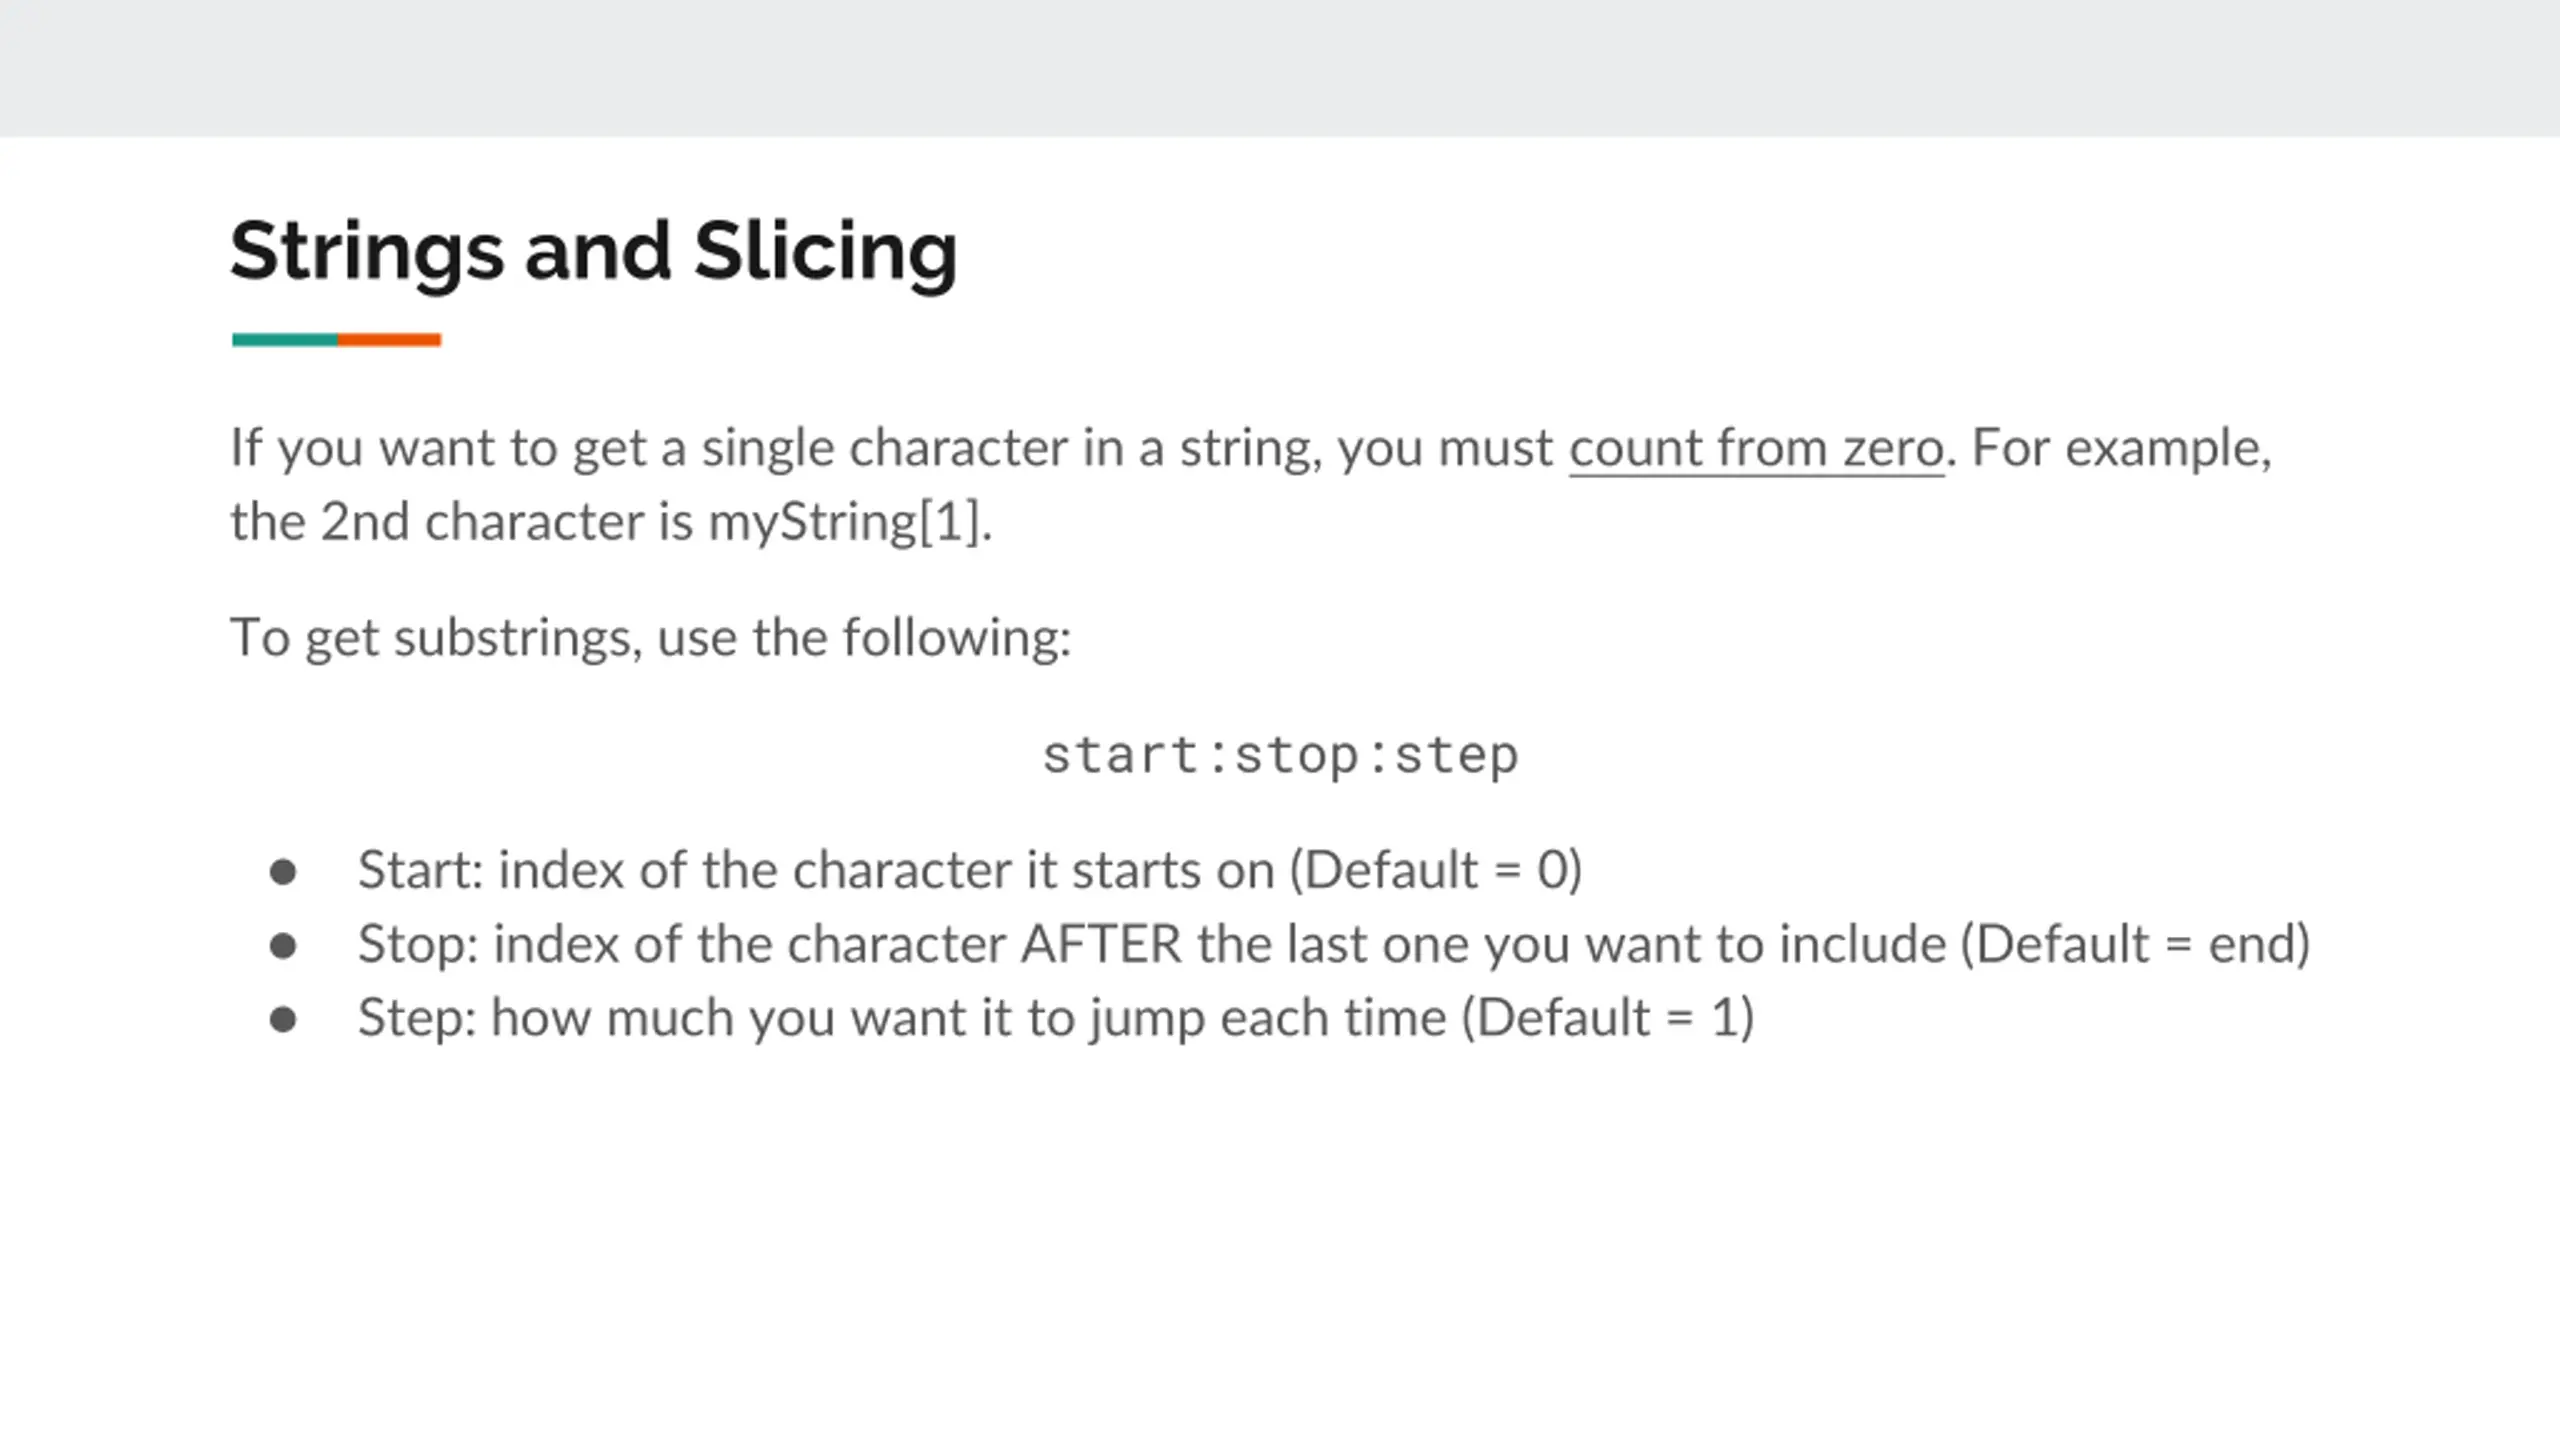
Task: Click the bullet dot beside "Stop: index"
Action: [x=283, y=945]
